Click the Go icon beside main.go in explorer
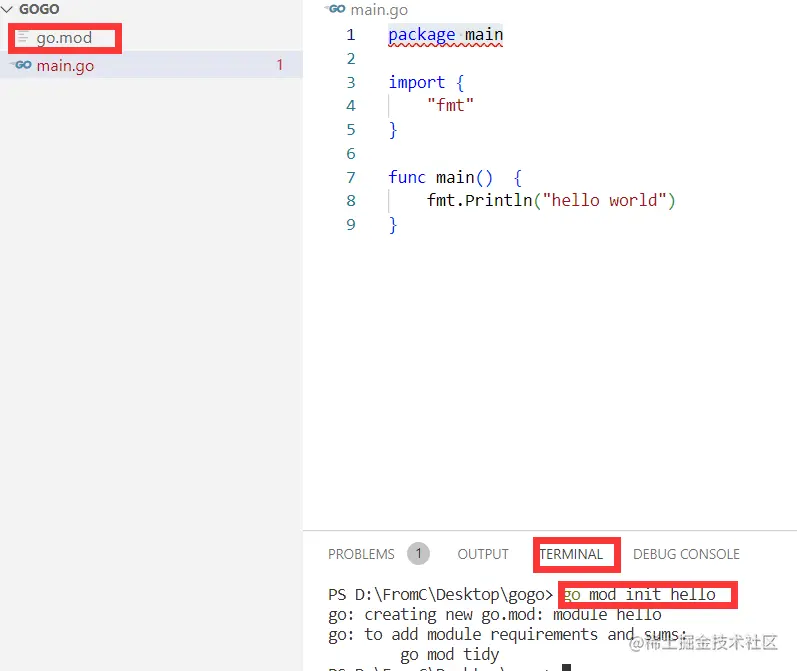 pyautogui.click(x=22, y=65)
